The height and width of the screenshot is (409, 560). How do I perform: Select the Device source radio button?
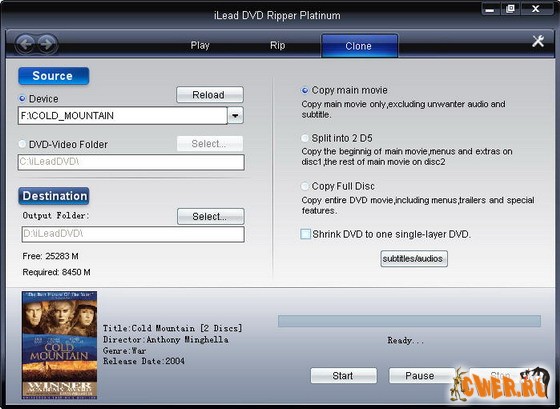click(22, 98)
